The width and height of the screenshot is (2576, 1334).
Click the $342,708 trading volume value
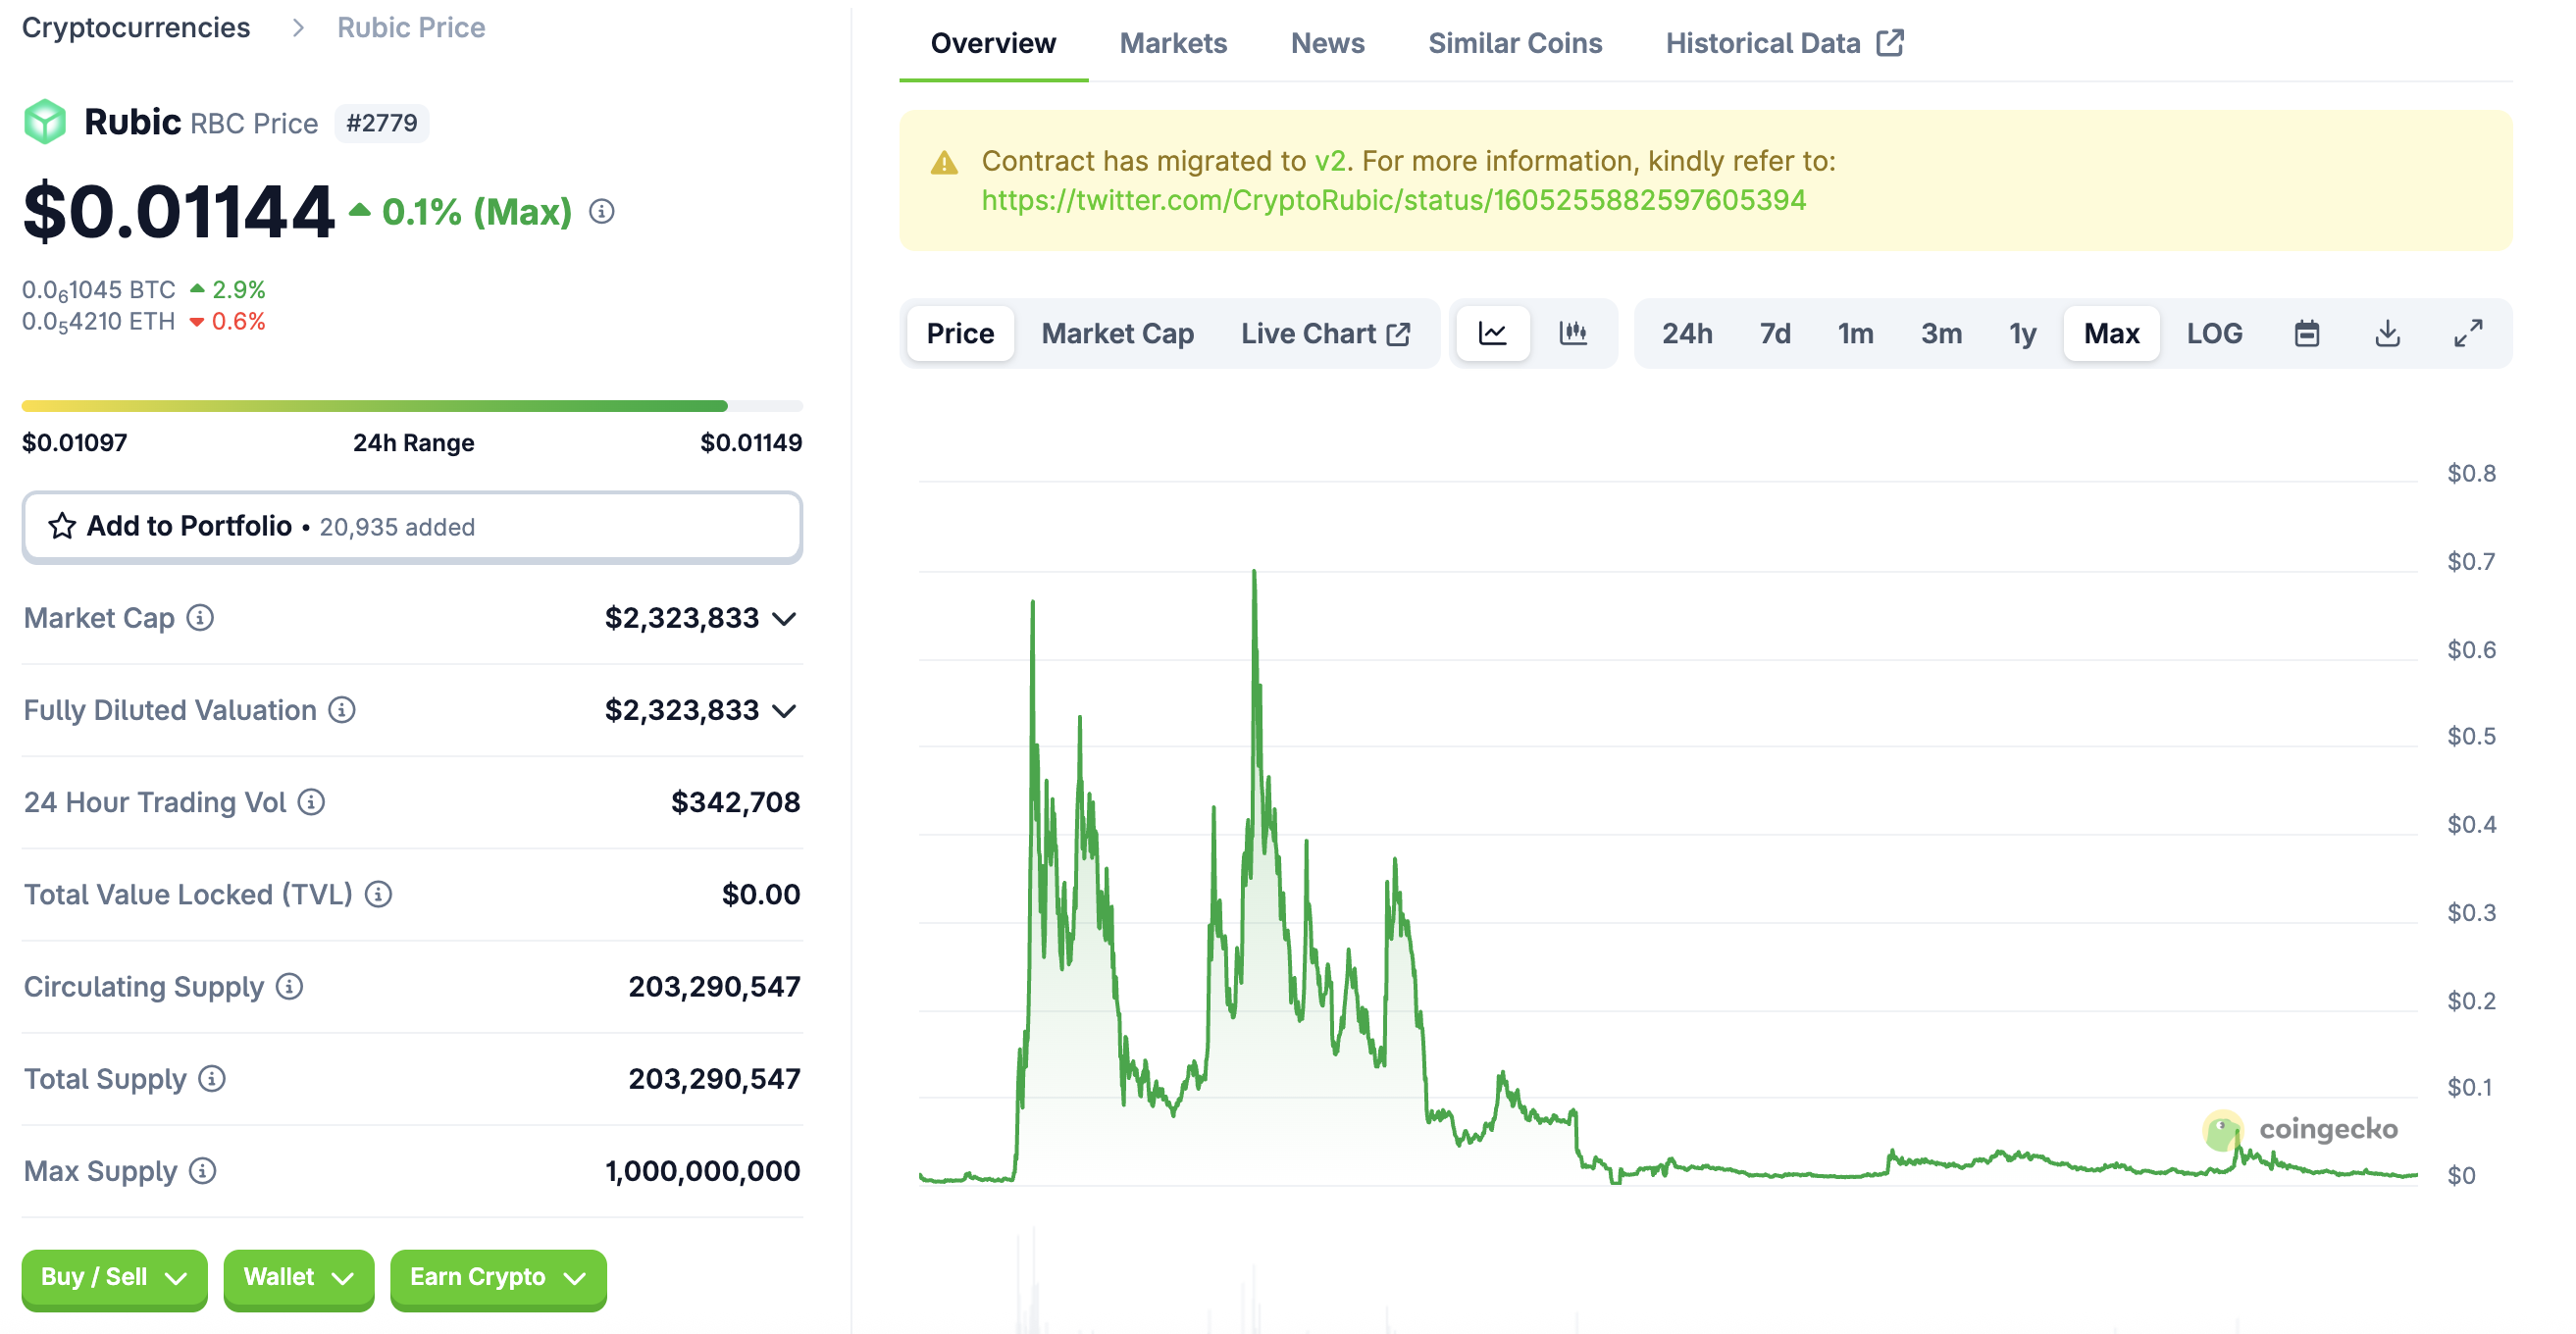tap(735, 802)
